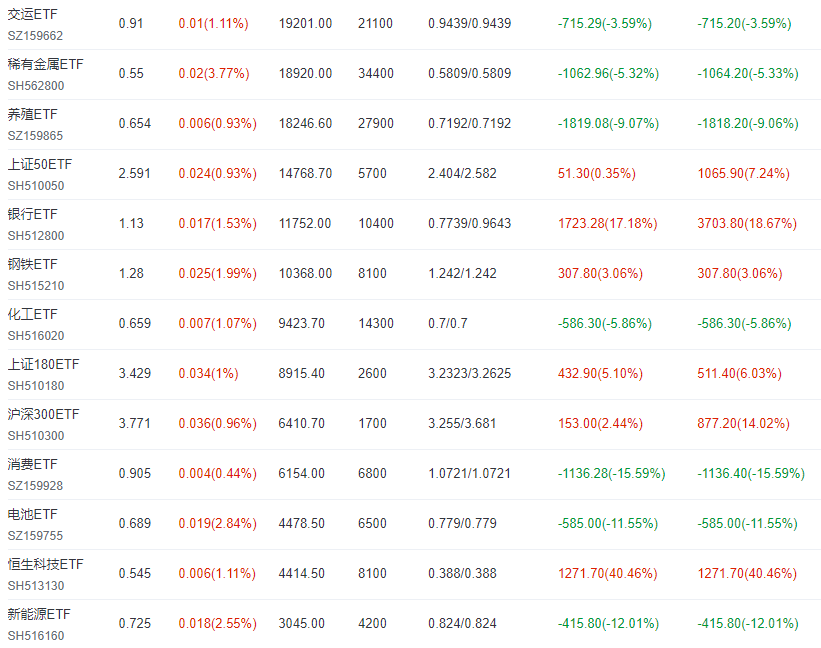821x648 pixels.
Task: Click the SH516020 code text
Action: tap(36, 336)
